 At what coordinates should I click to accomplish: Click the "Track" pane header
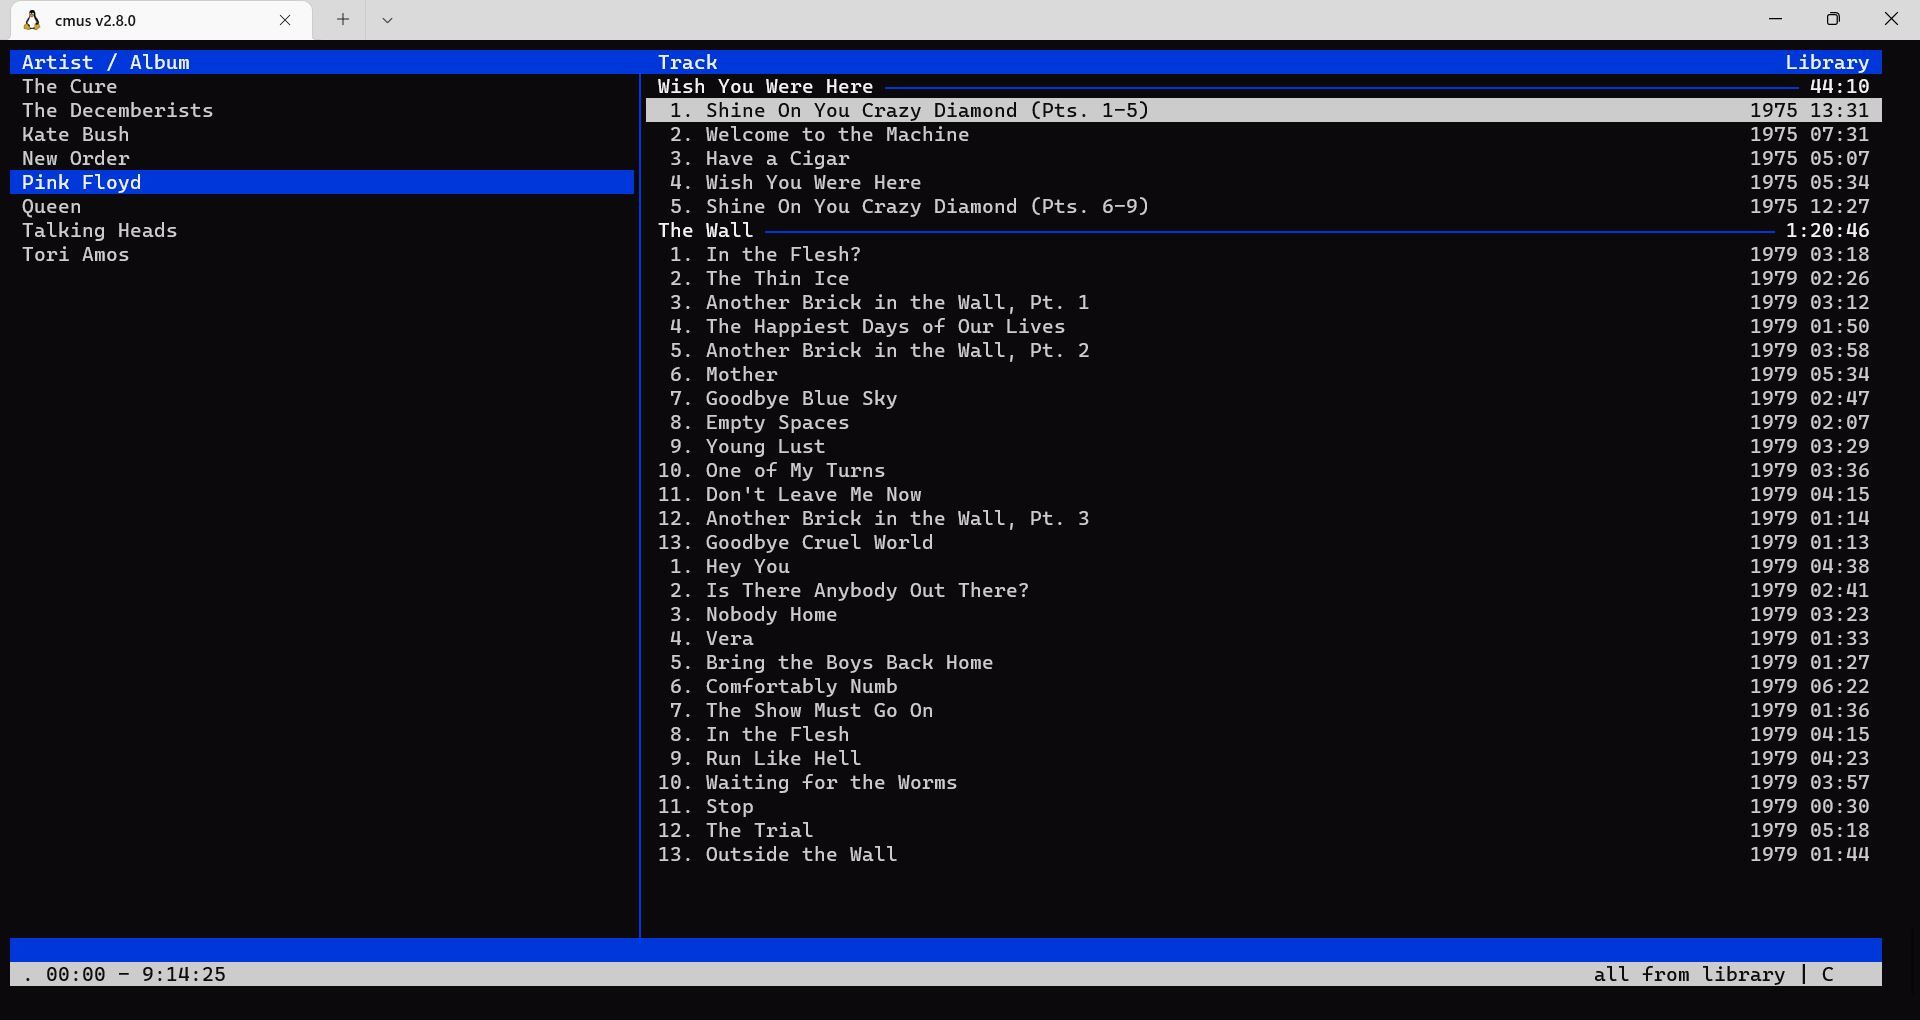point(688,62)
